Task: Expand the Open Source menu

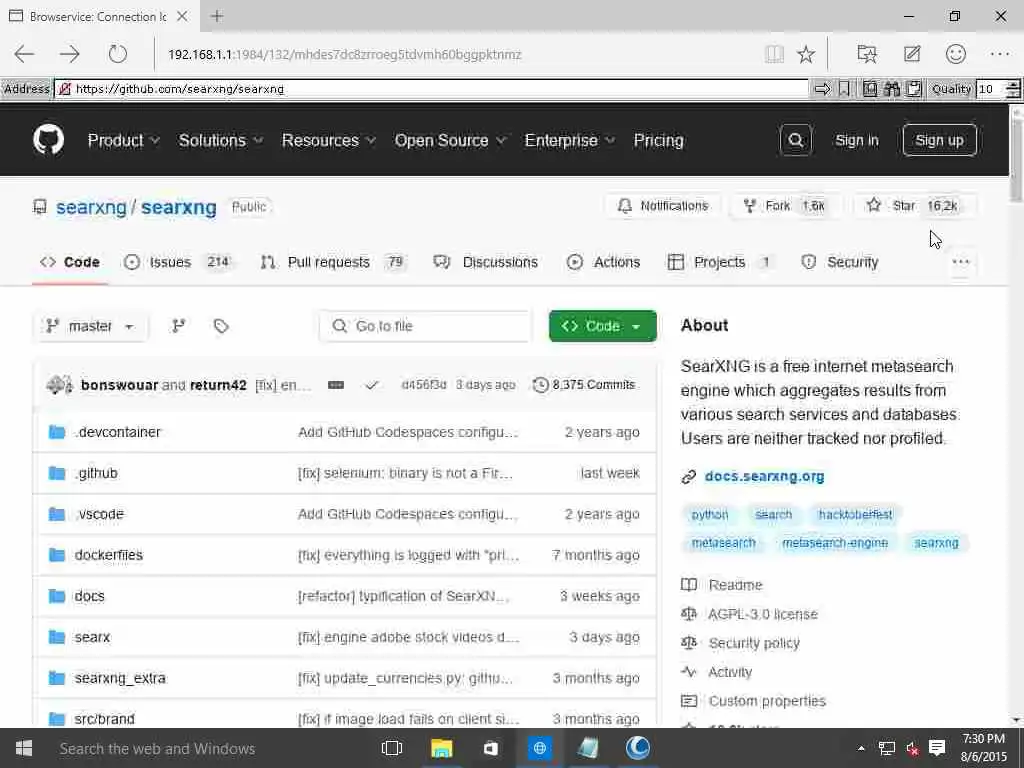Action: coord(451,140)
